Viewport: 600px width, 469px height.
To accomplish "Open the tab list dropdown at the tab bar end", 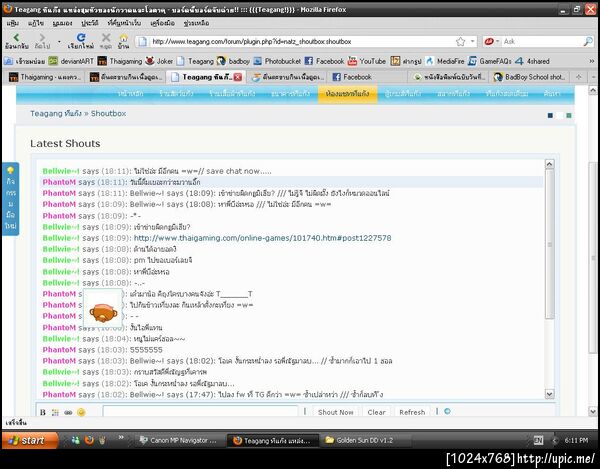I will coord(593,77).
